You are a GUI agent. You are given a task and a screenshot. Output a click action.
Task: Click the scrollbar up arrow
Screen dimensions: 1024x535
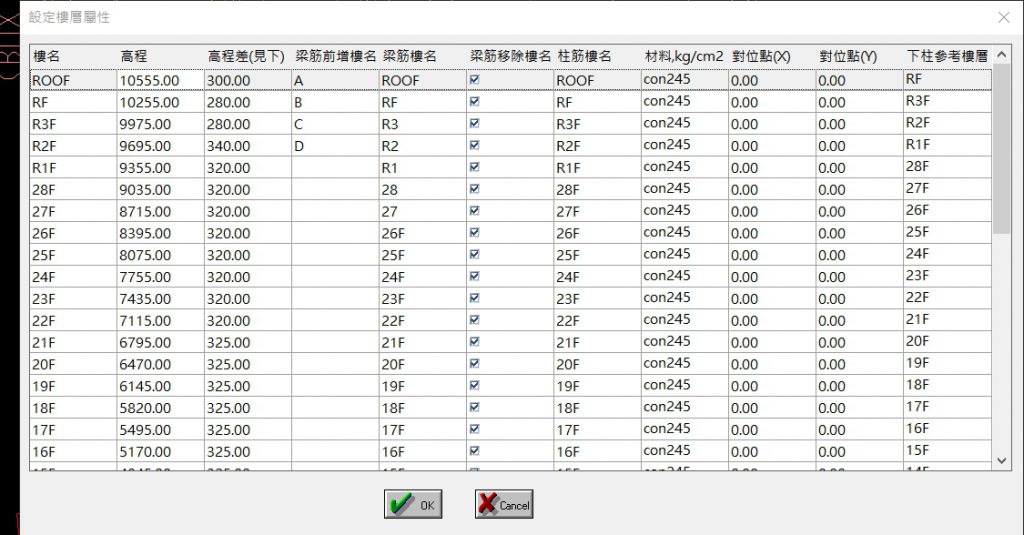(x=1002, y=56)
